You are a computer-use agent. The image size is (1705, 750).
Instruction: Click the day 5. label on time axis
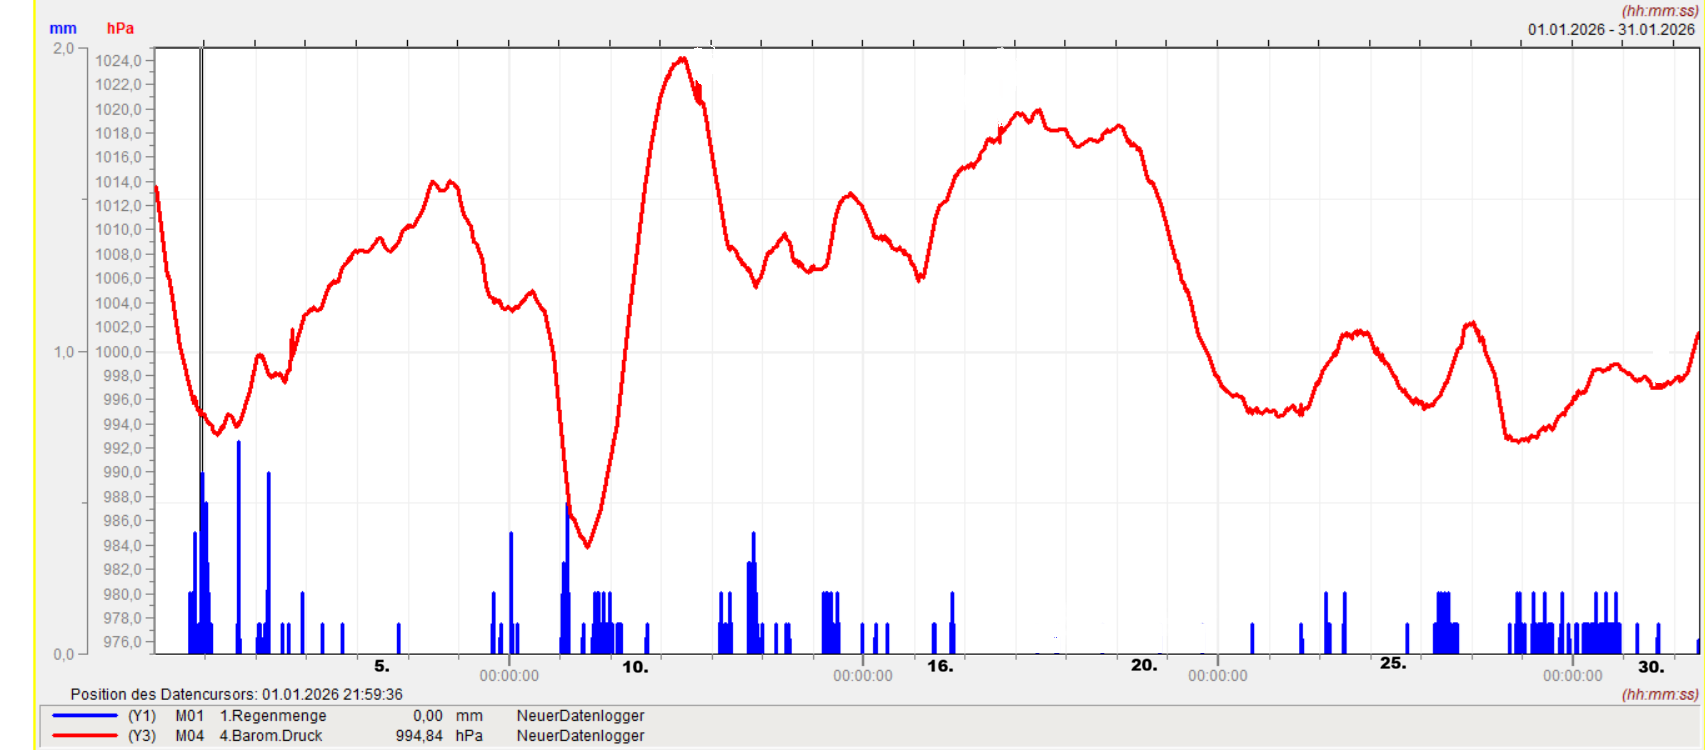pyautogui.click(x=382, y=666)
